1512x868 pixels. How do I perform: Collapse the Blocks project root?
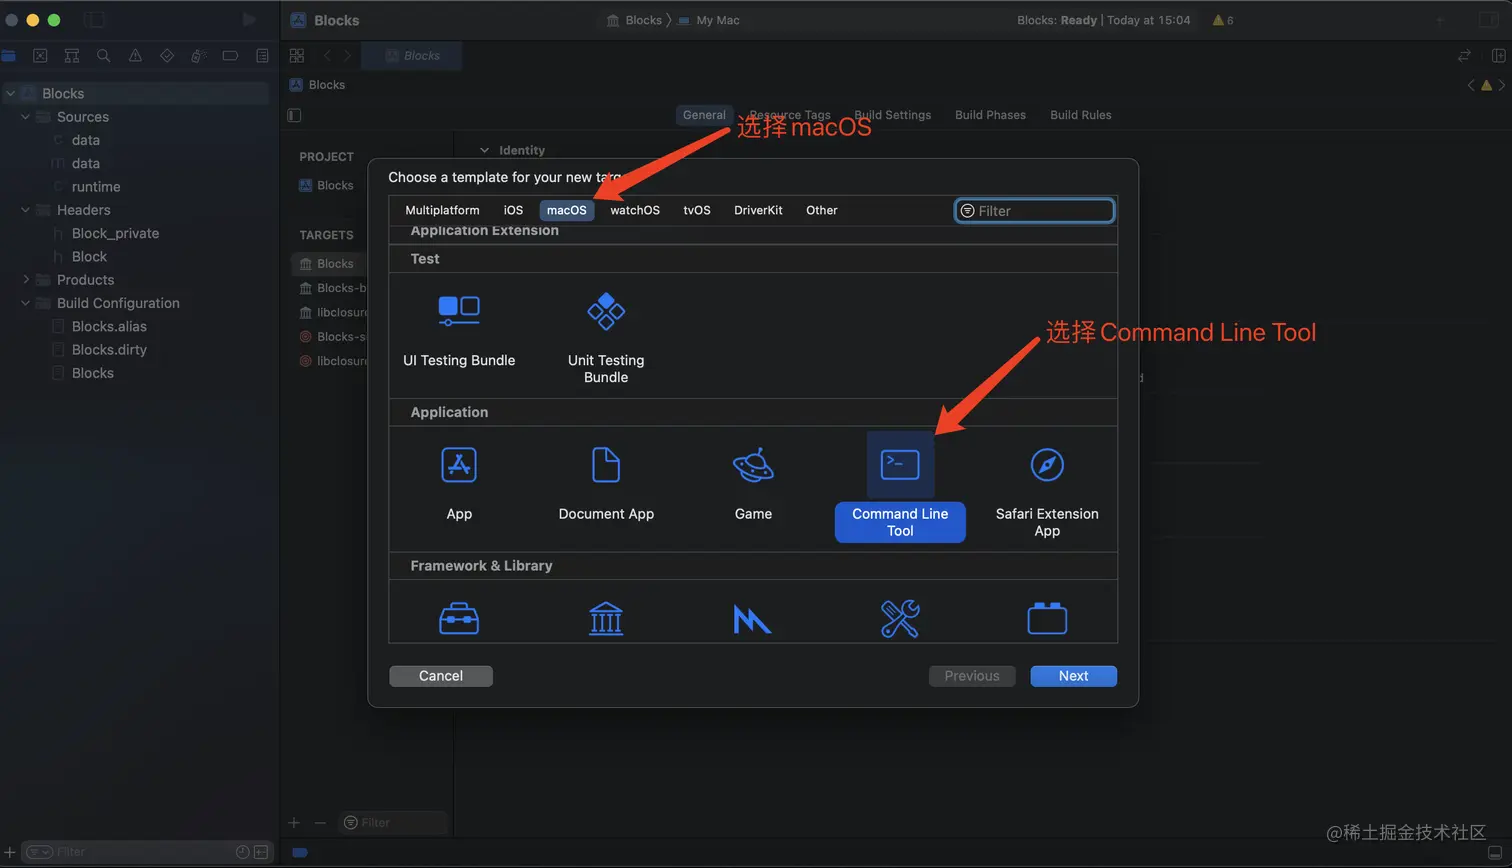click(x=11, y=93)
